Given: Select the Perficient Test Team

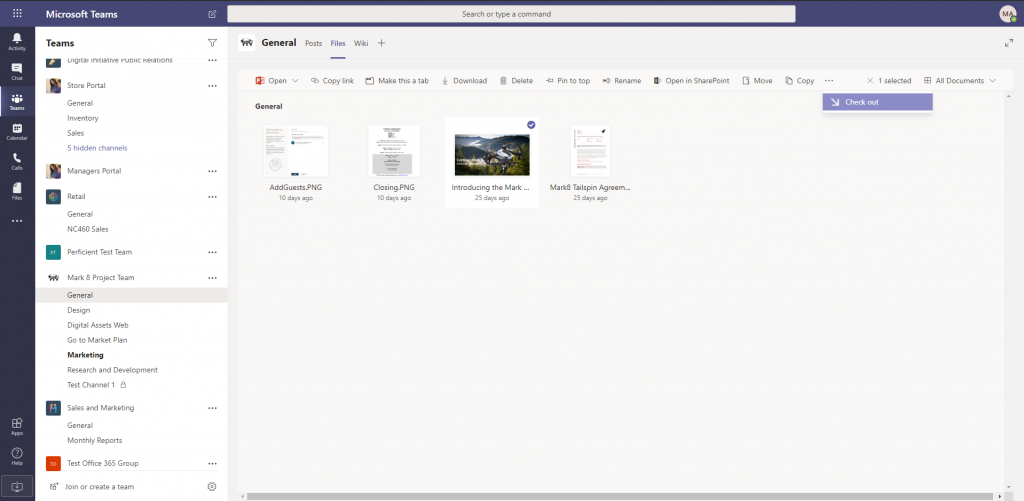Looking at the screenshot, I should click(99, 252).
